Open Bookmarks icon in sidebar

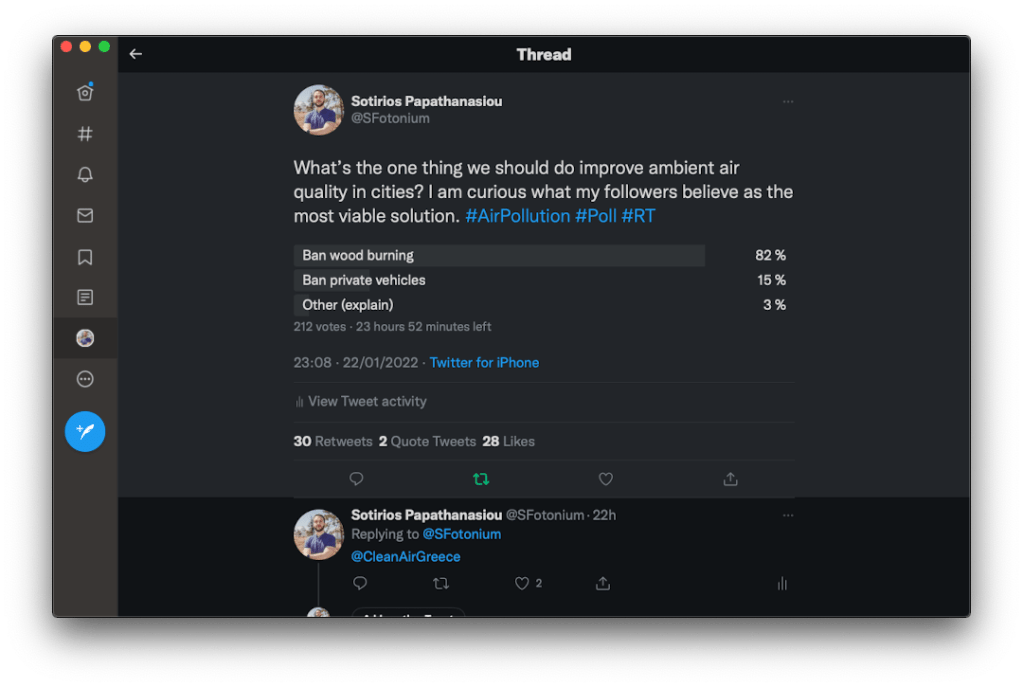point(85,257)
